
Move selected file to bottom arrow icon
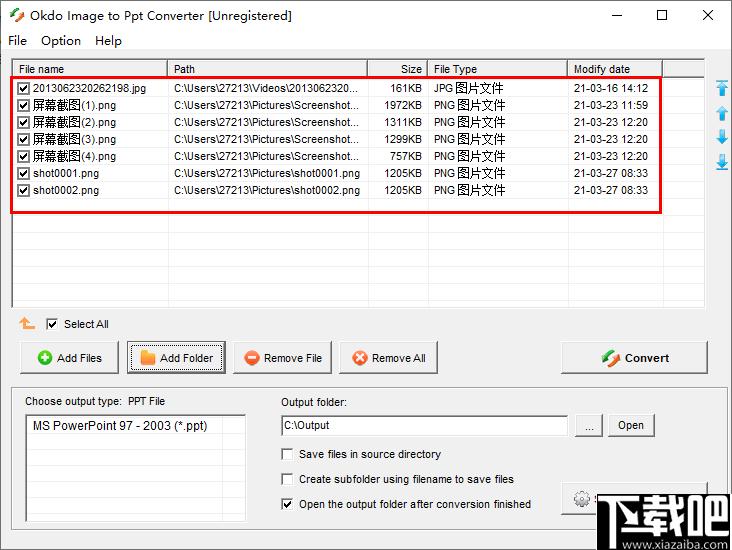[x=722, y=162]
